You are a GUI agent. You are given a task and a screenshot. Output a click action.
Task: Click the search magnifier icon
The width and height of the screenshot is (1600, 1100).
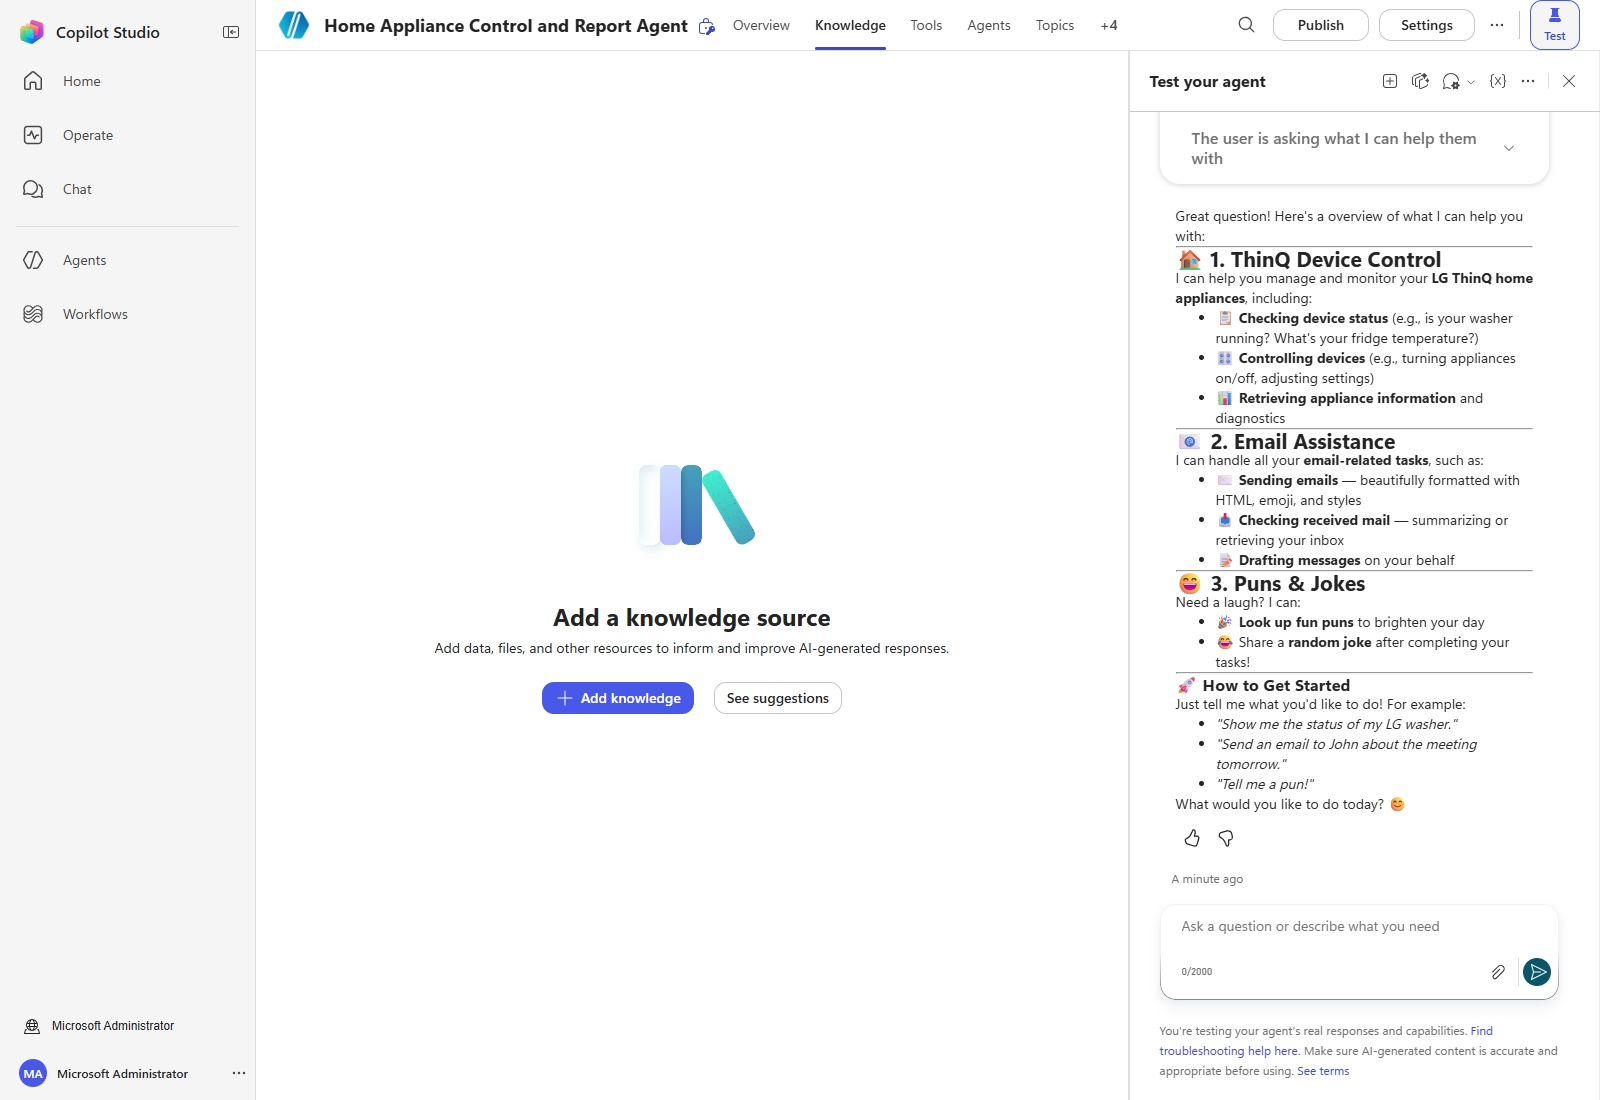[1246, 25]
